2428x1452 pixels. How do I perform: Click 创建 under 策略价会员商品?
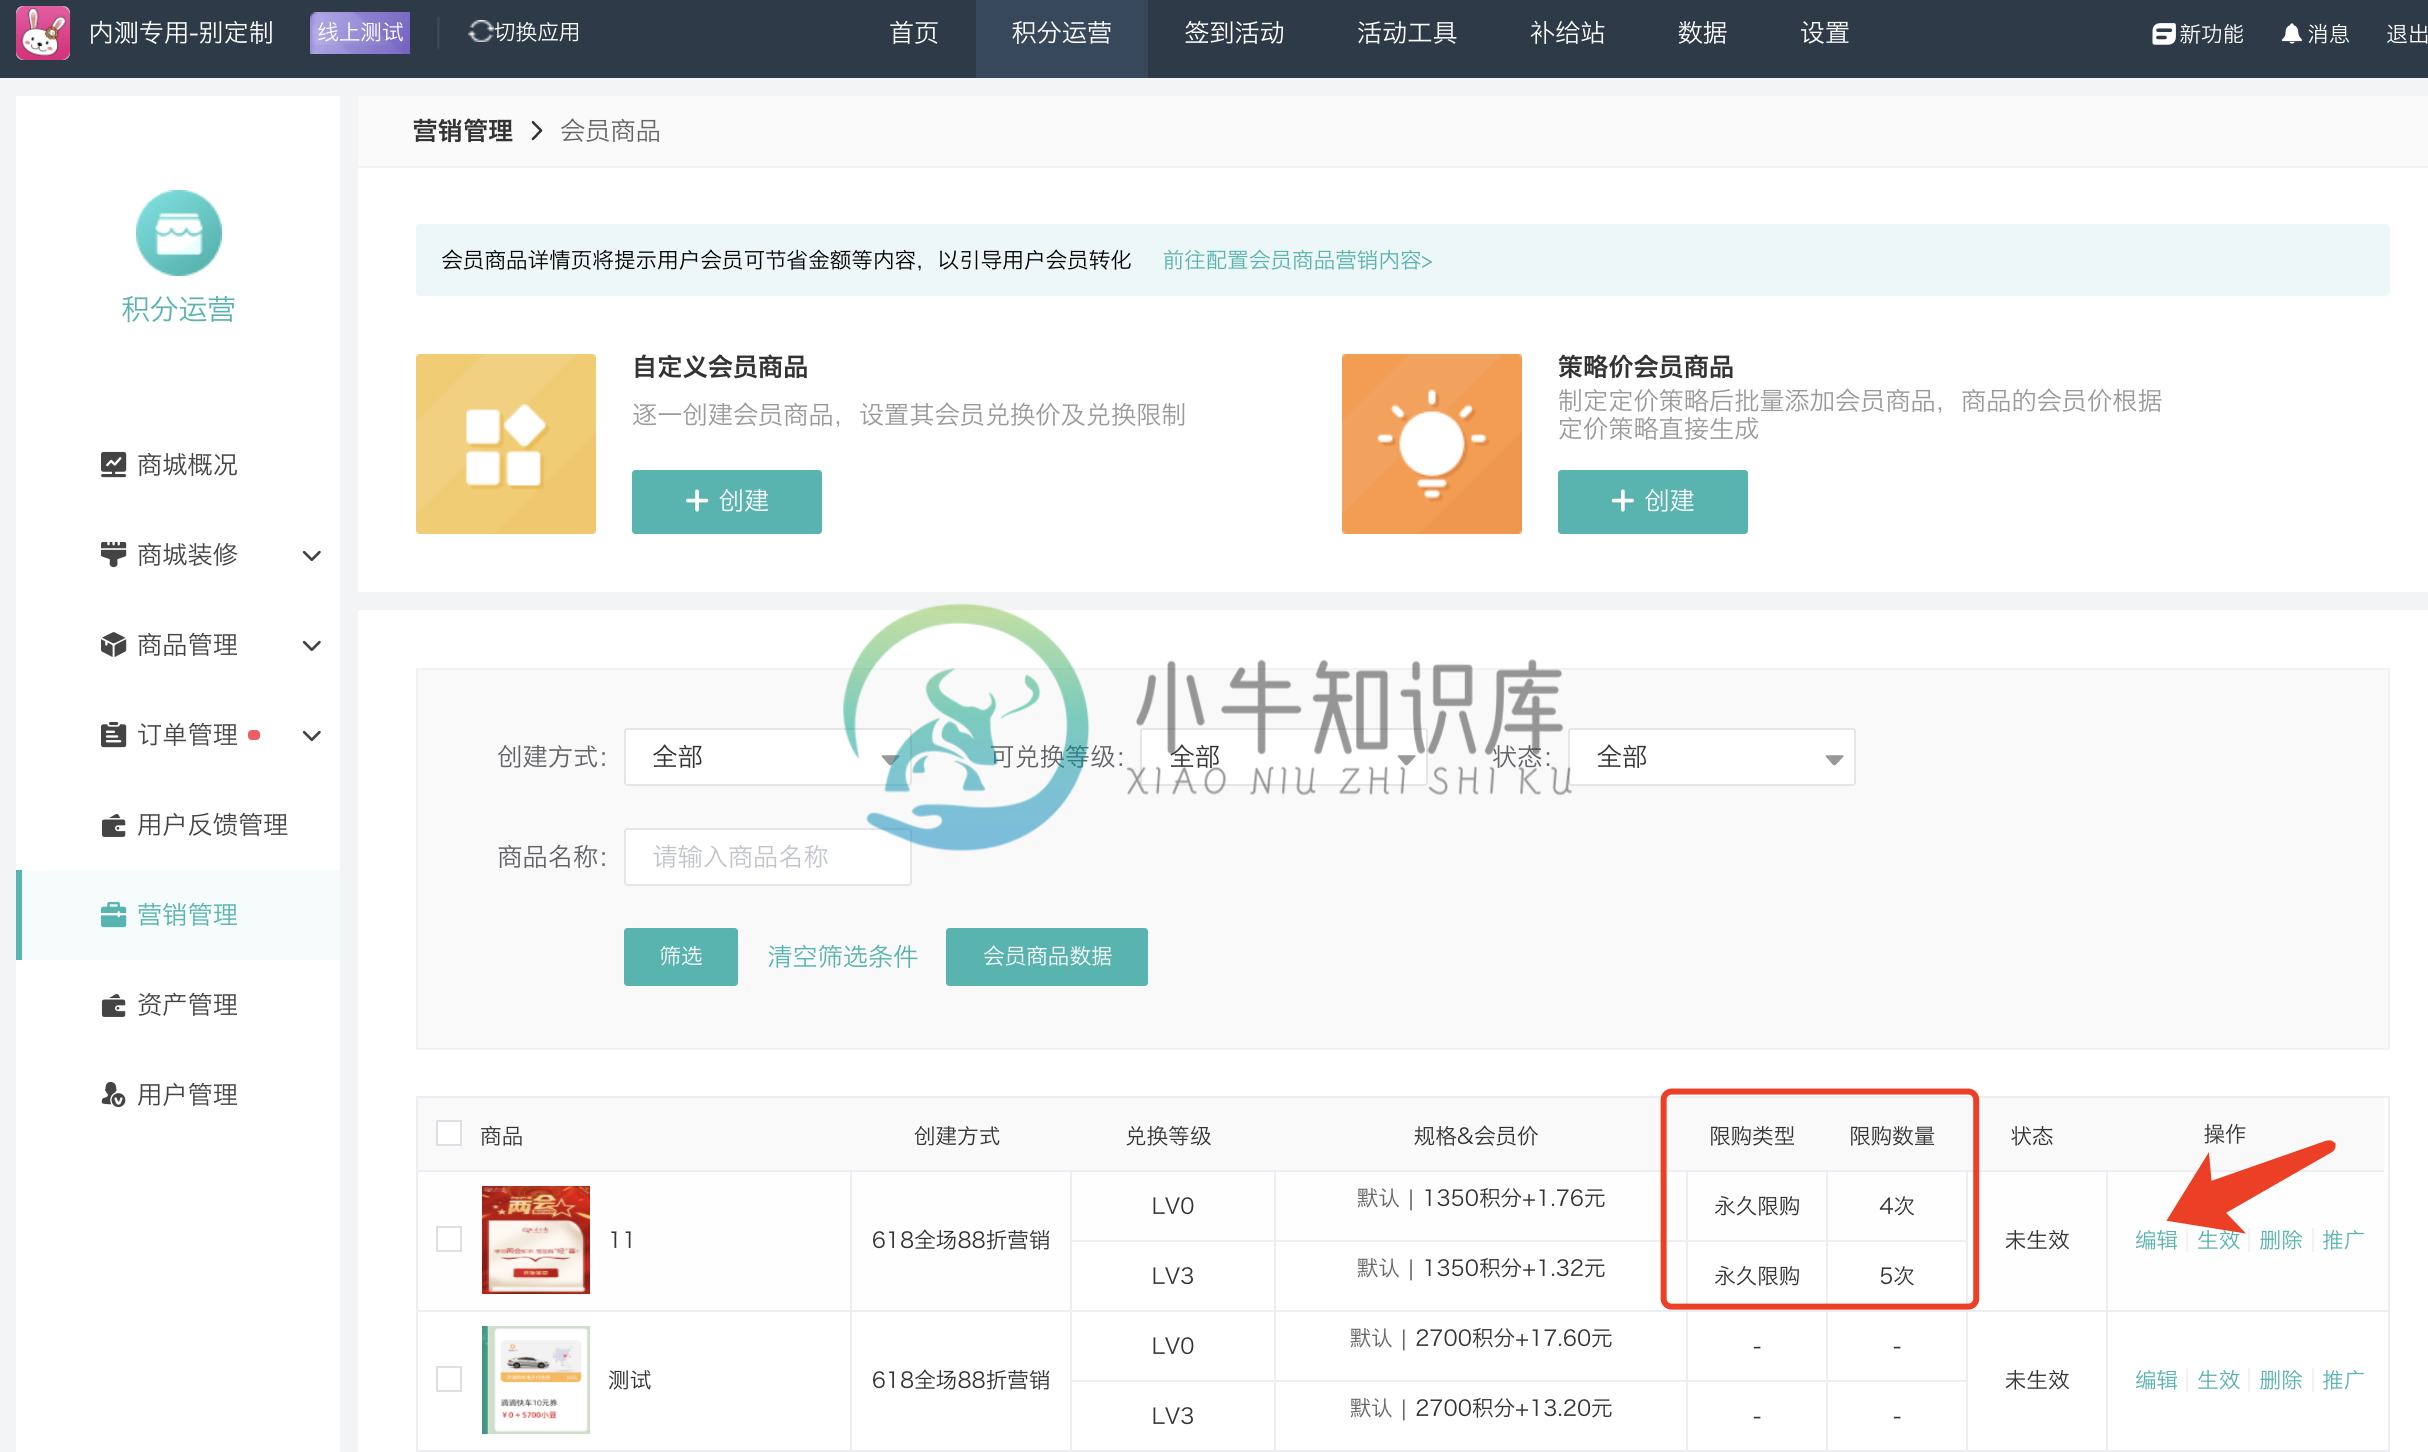pos(1653,501)
